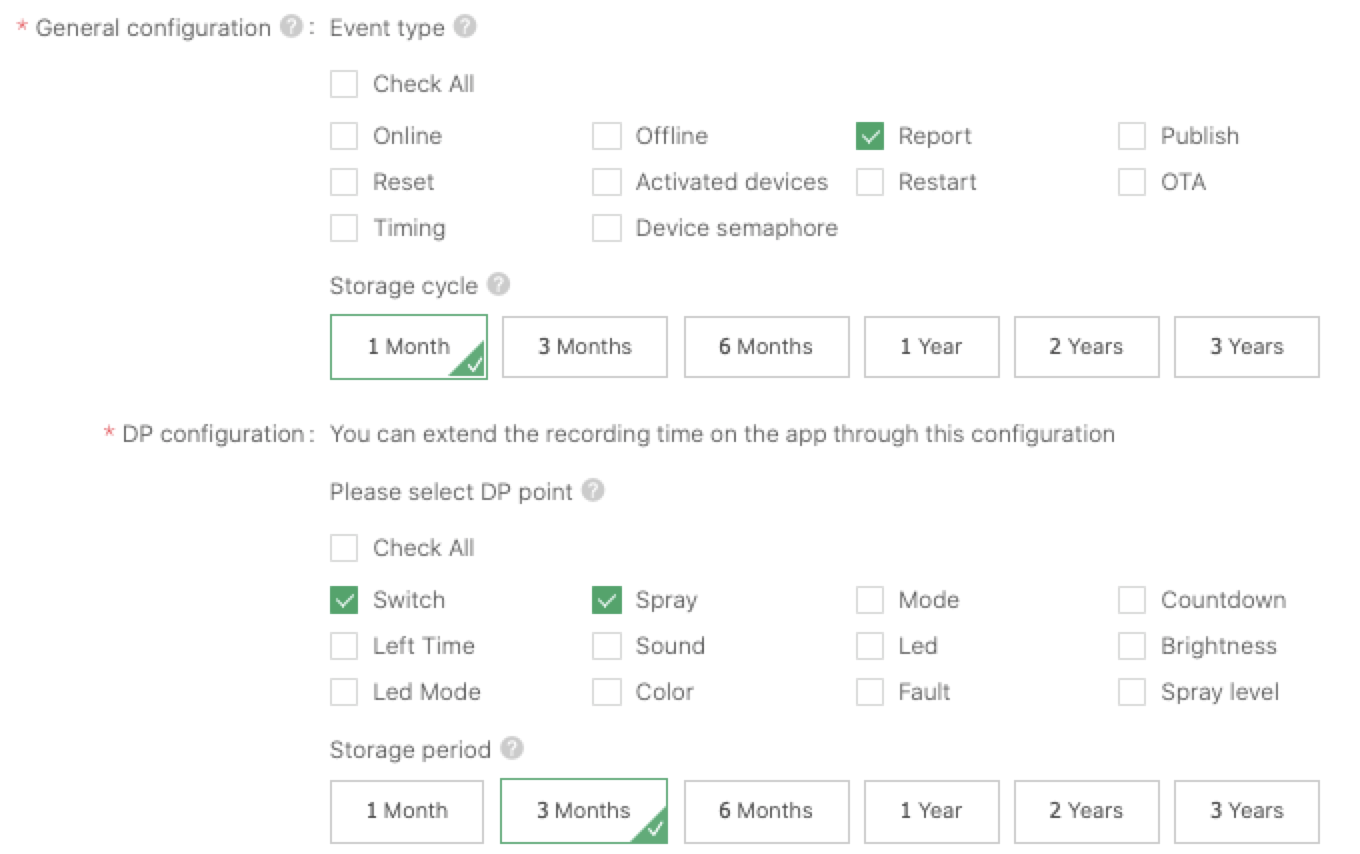The image size is (1360, 854).
Task: Click the 'DP configuration' label text
Action: click(x=212, y=434)
